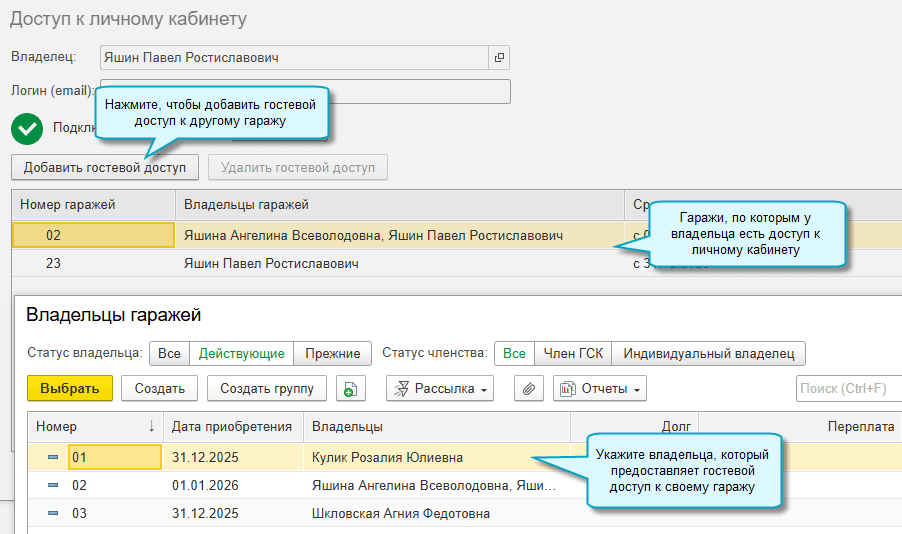Select the garage 23 row for Яшин Павел

[x=271, y=264]
